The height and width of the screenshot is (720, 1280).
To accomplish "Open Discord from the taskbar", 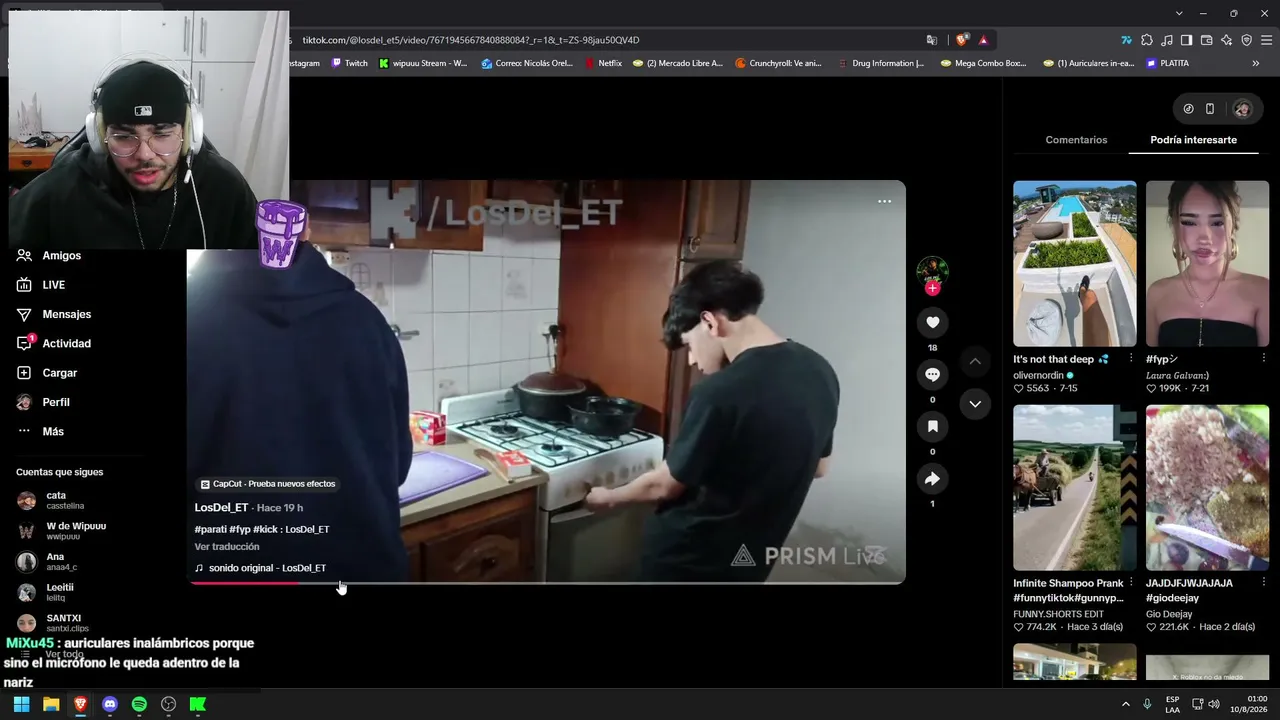I will pyautogui.click(x=110, y=704).
